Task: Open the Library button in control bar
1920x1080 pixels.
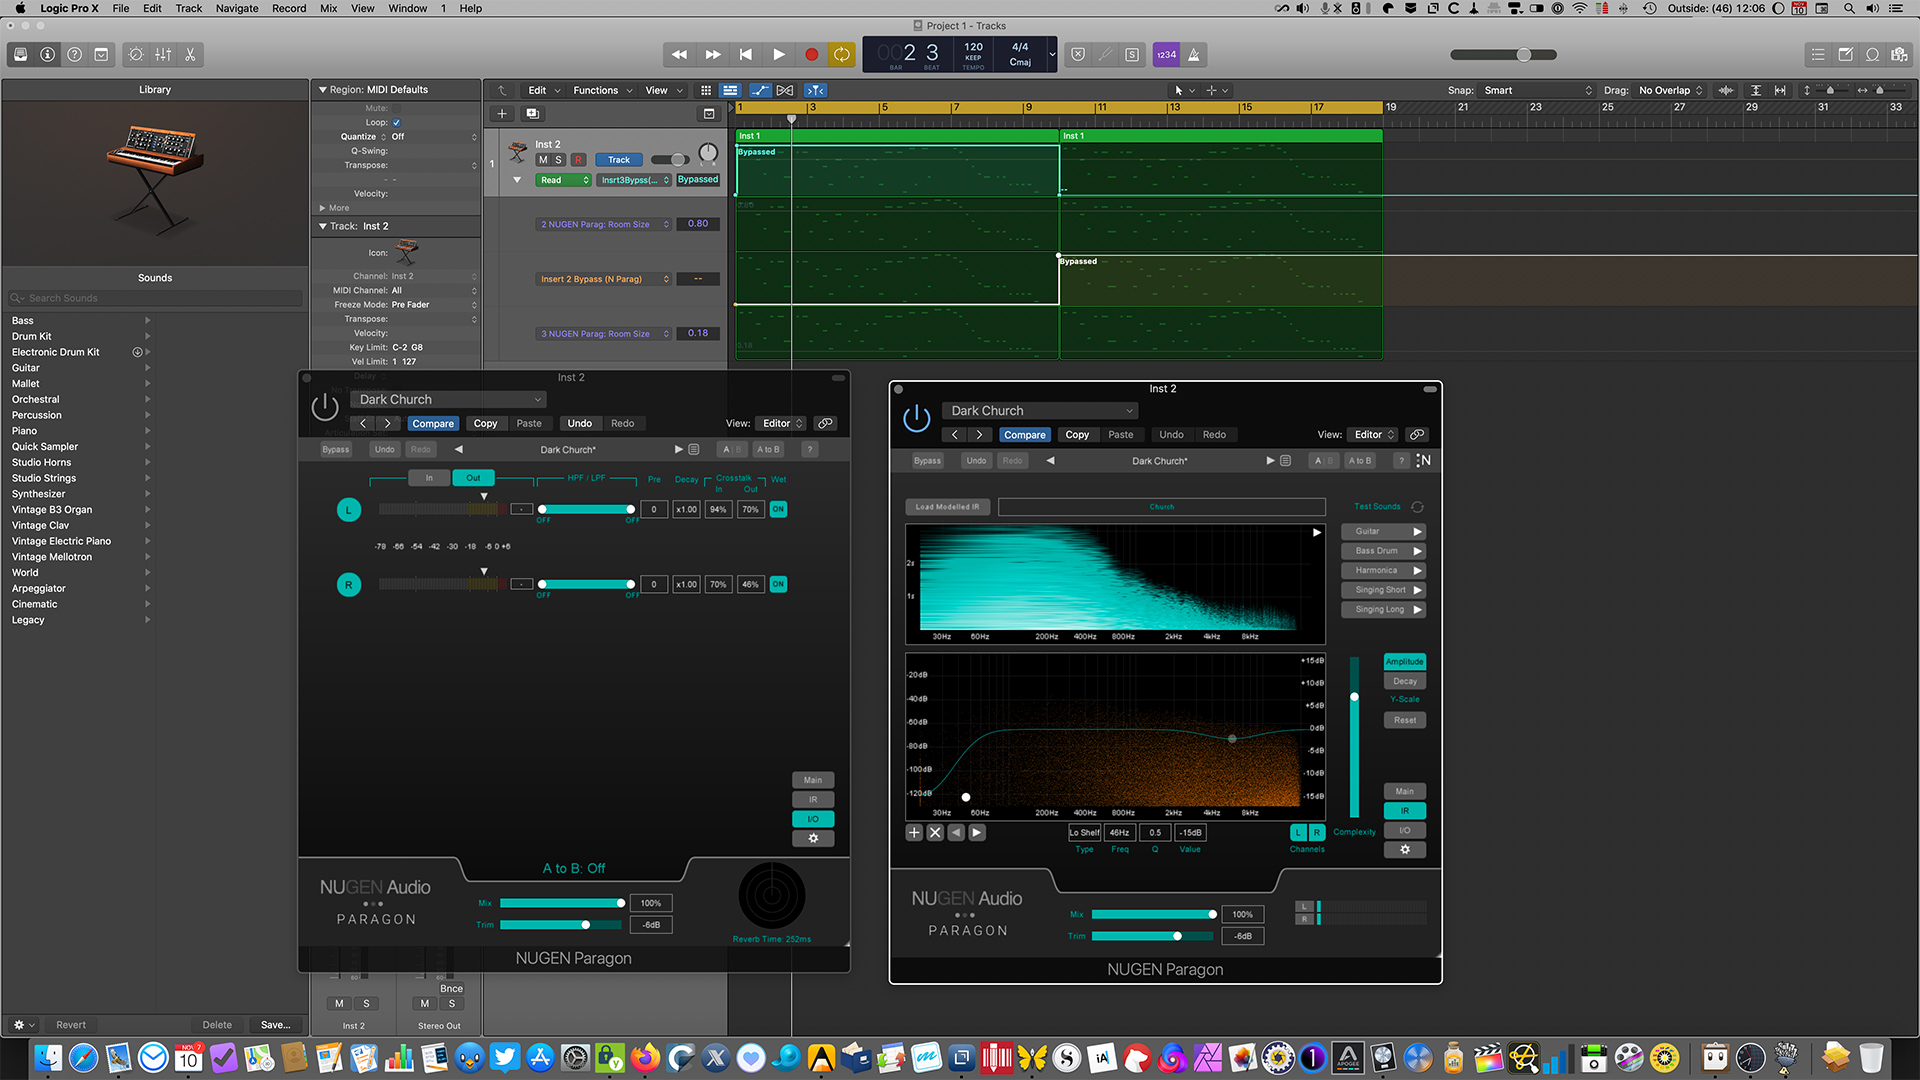Action: coord(21,55)
